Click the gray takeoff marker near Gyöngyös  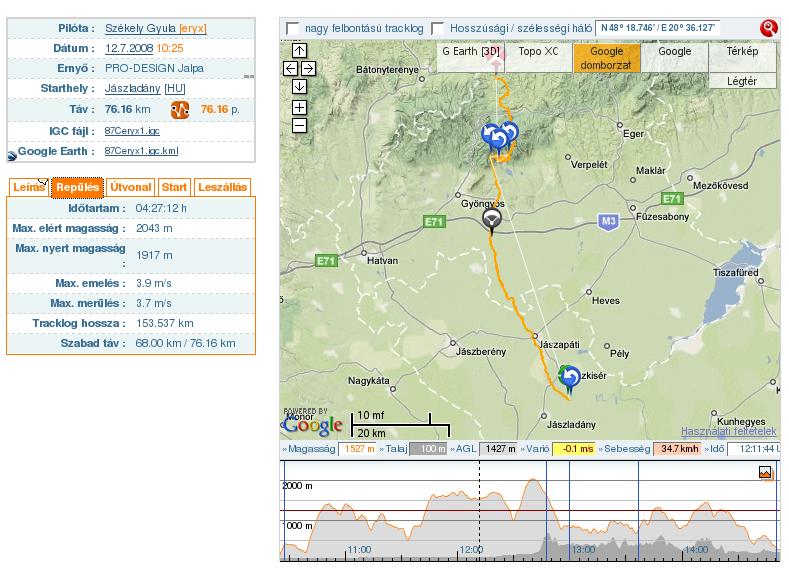click(x=492, y=221)
